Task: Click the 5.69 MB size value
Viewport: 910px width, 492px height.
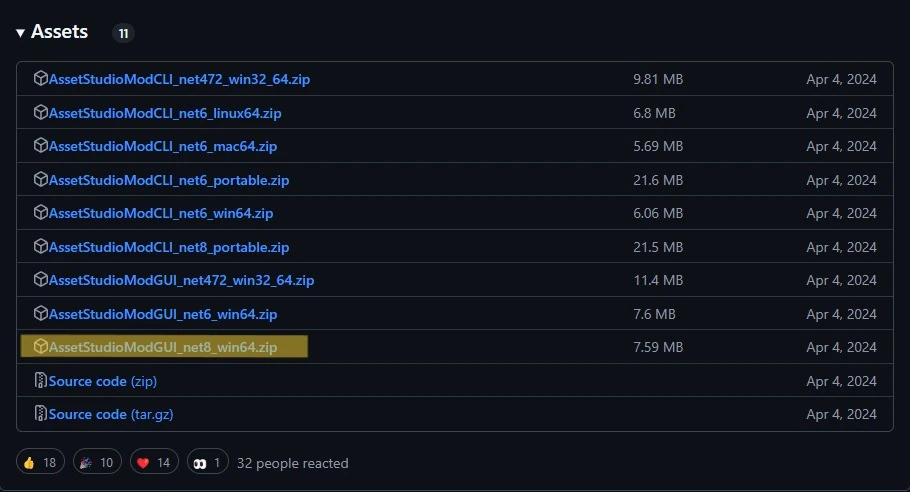Action: coord(658,146)
